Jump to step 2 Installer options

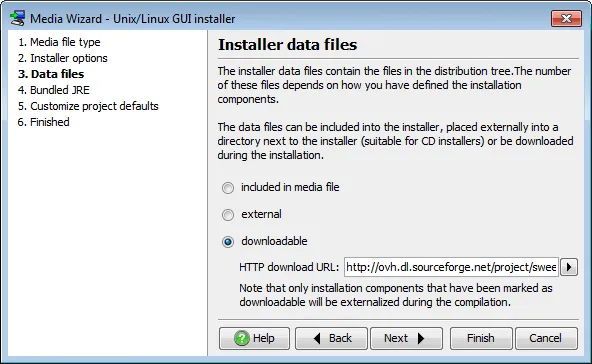pyautogui.click(x=63, y=58)
